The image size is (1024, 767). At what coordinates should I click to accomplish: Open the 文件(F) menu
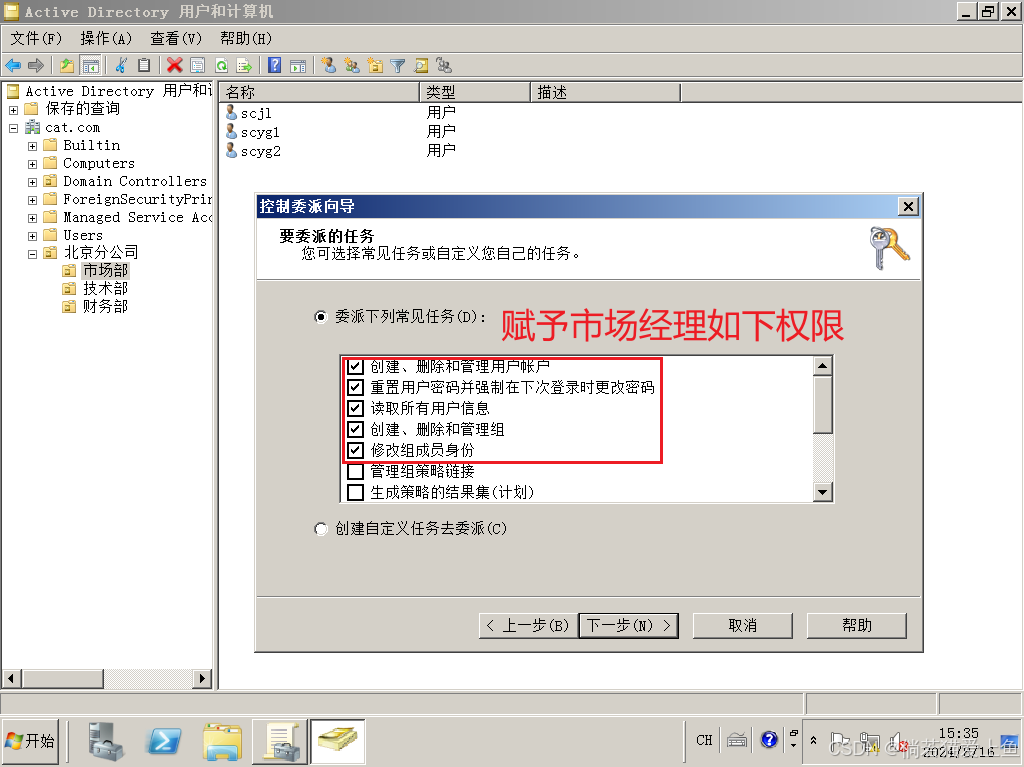pos(36,39)
